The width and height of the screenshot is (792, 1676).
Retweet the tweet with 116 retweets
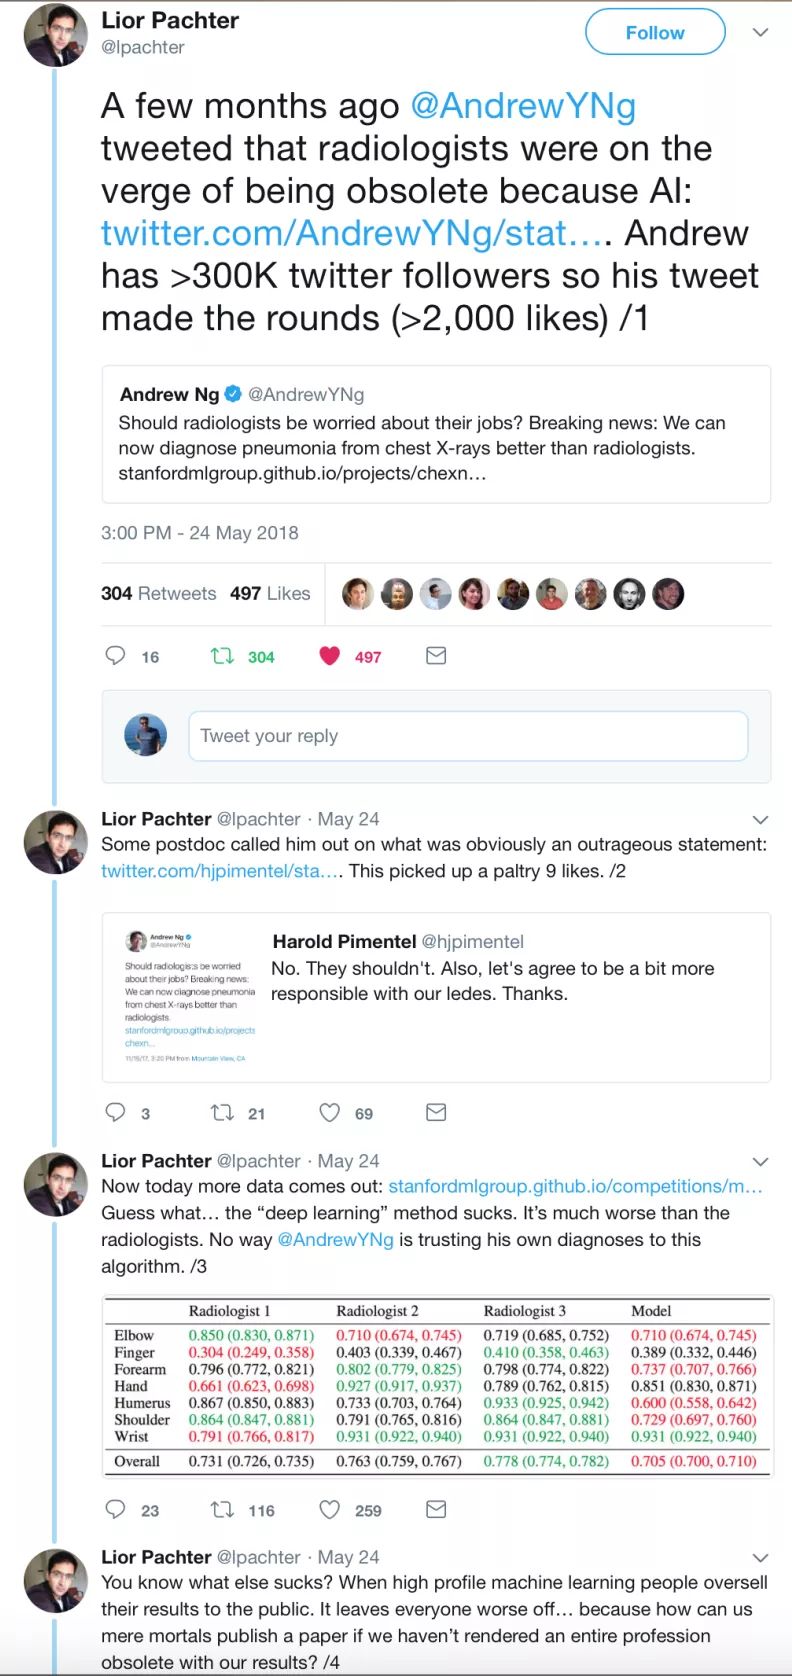pyautogui.click(x=222, y=1509)
